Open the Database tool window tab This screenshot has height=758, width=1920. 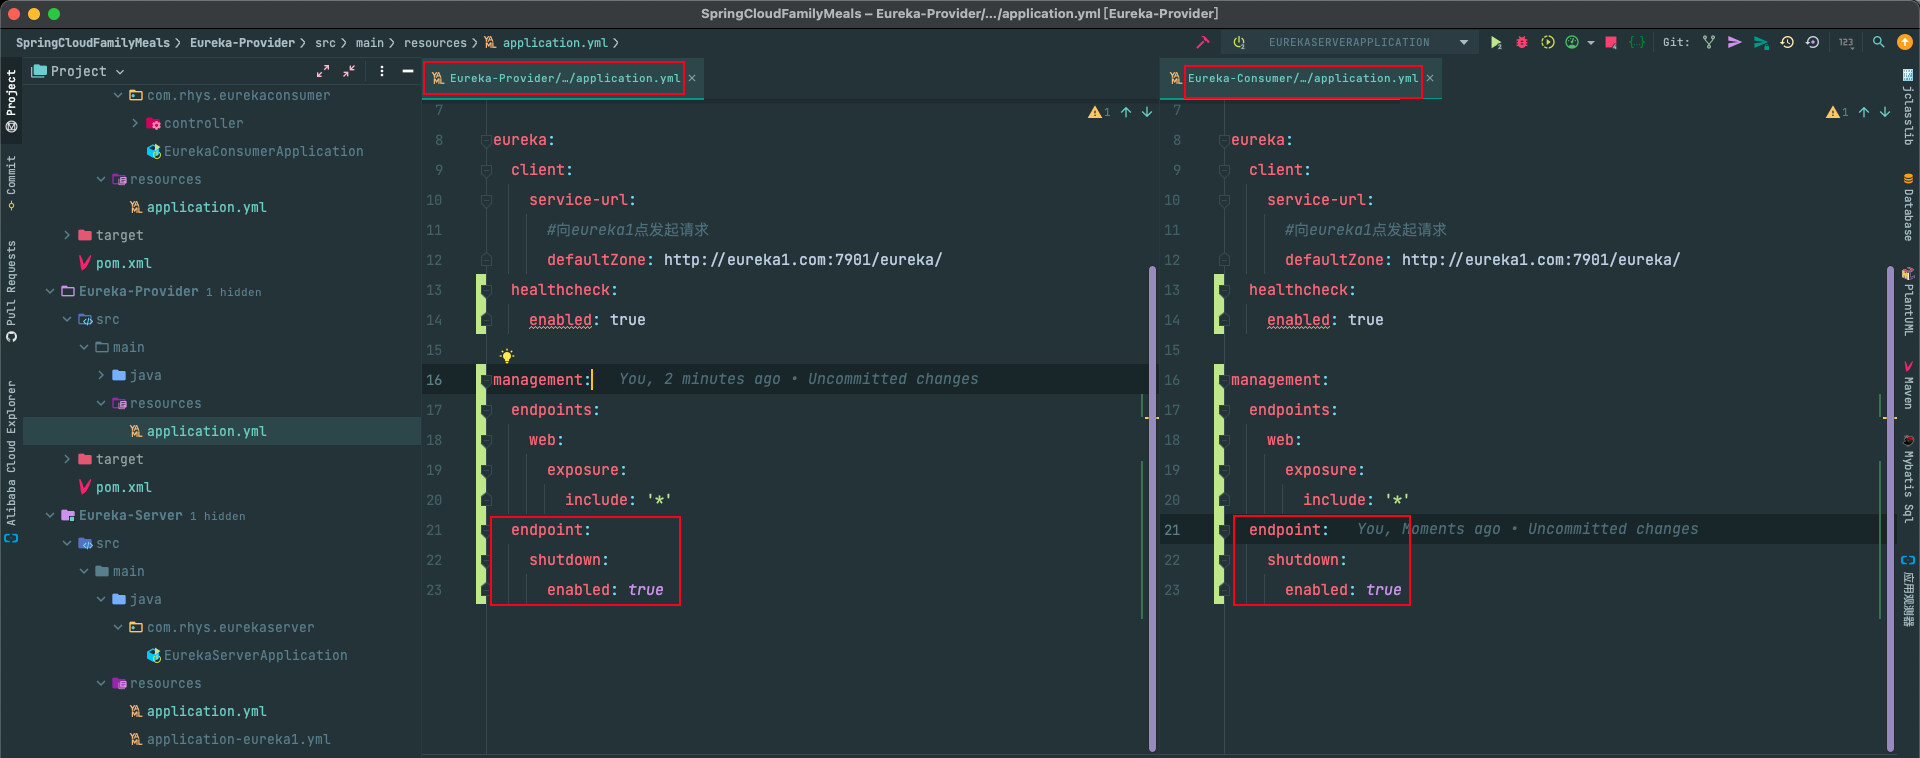(1908, 207)
